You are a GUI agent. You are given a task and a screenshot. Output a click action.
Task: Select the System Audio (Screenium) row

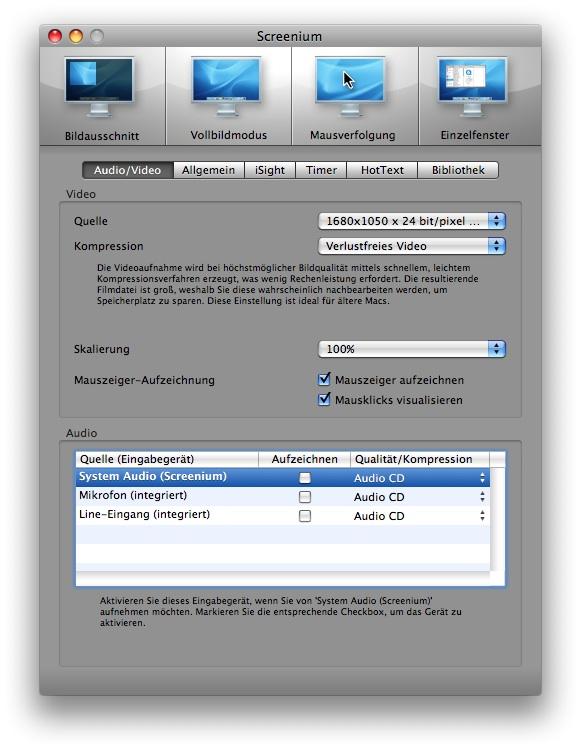coord(283,477)
